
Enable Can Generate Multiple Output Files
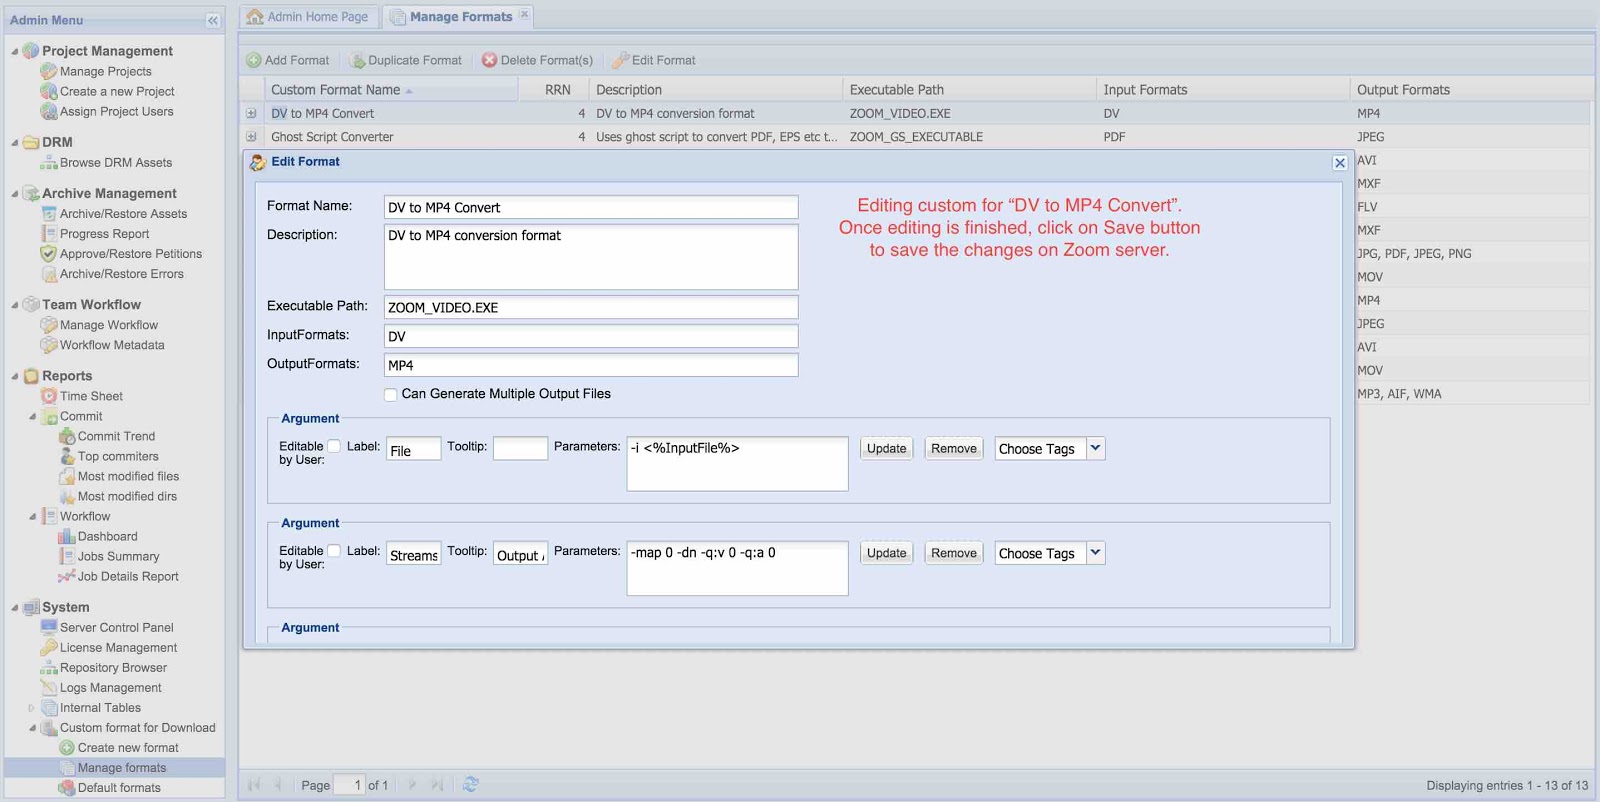pyautogui.click(x=391, y=395)
